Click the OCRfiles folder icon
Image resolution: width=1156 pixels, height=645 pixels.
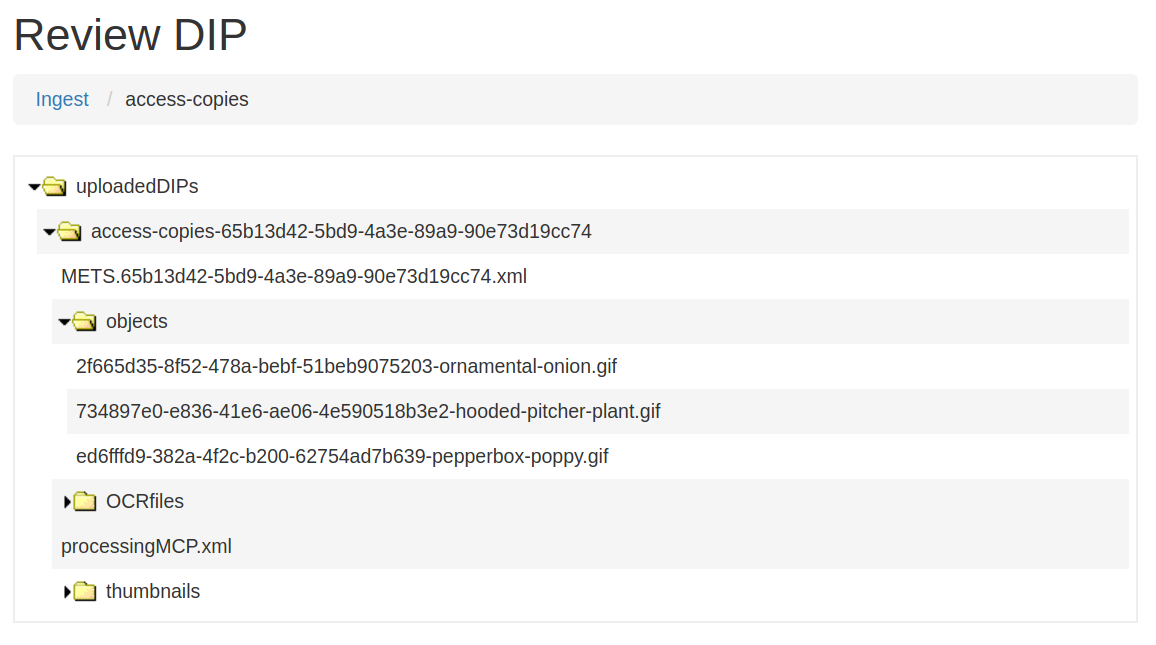(x=85, y=502)
